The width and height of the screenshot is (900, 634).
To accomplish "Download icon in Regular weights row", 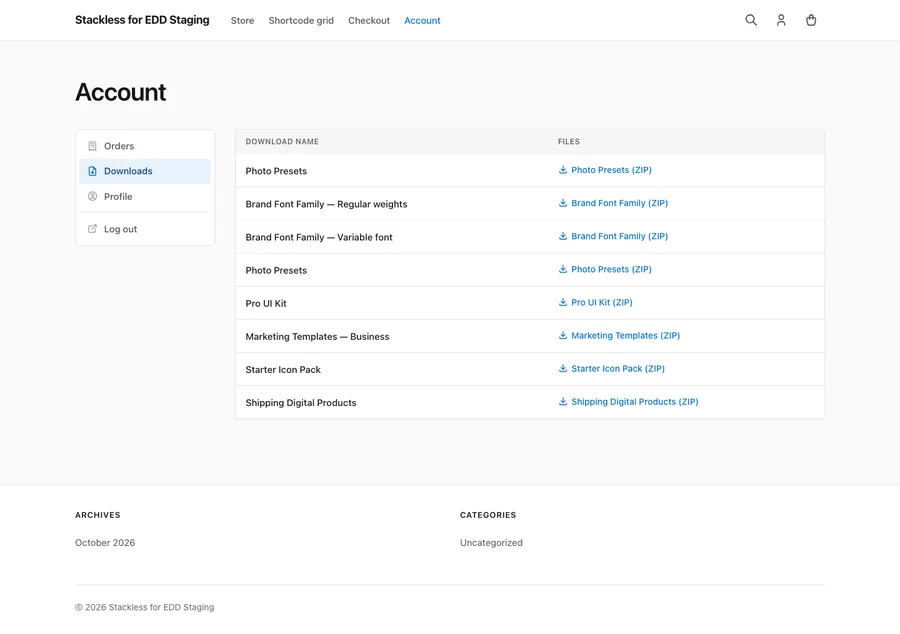I will [x=563, y=203].
